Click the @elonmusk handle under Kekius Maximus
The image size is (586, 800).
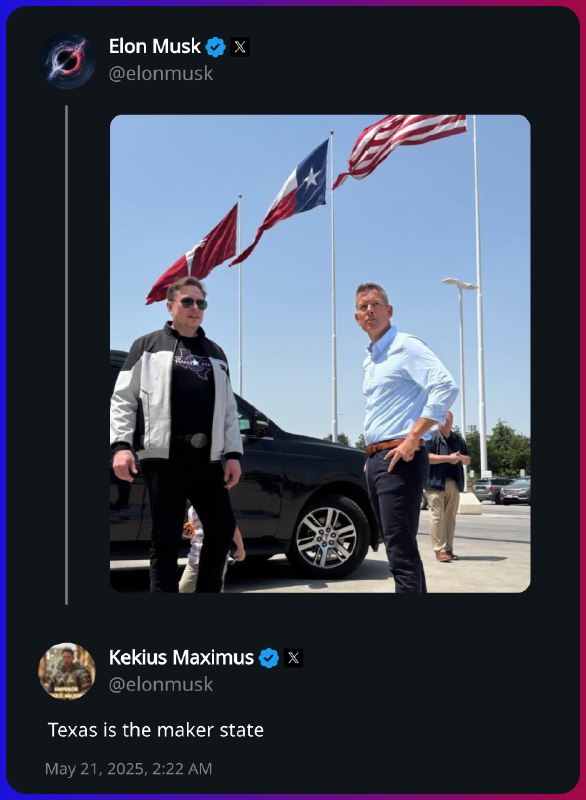[x=161, y=684]
